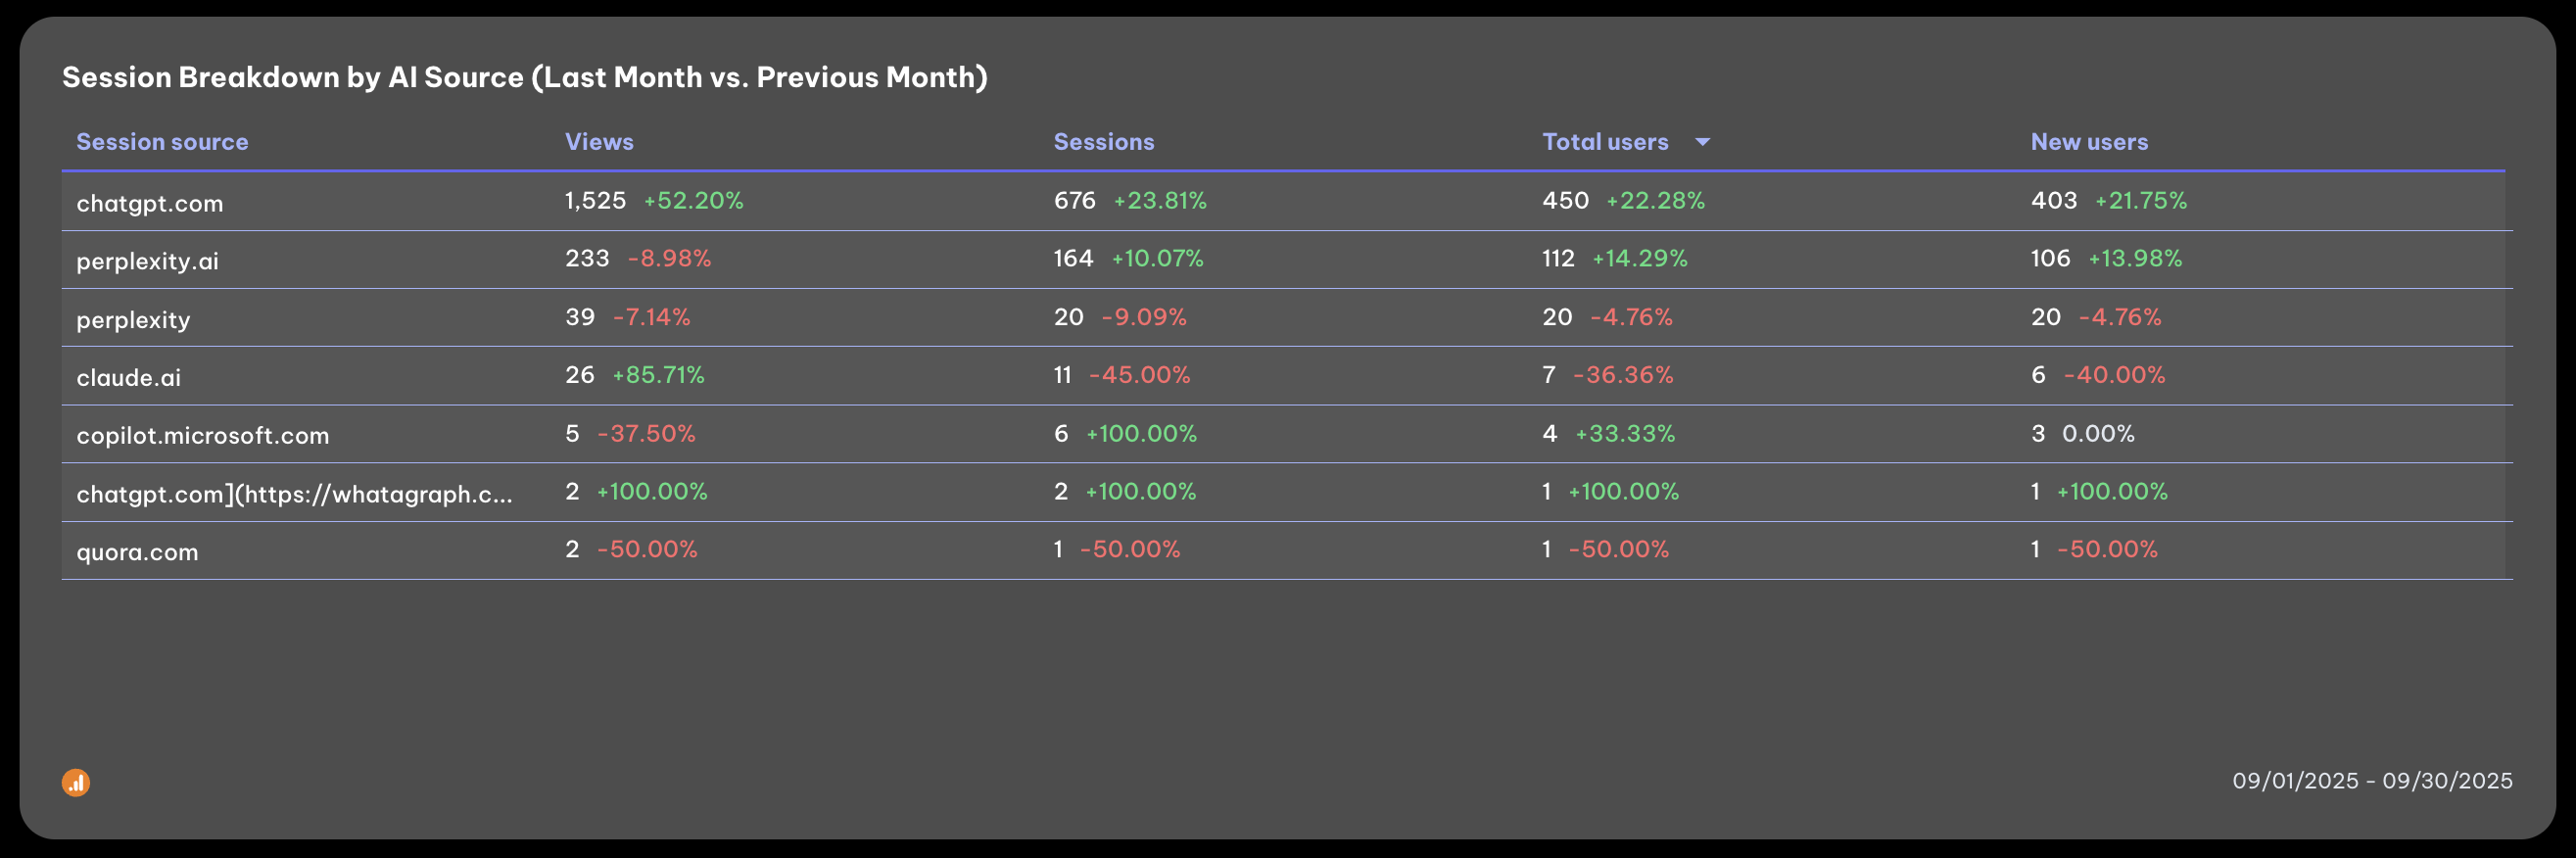Open the perplexity.ai source entry
This screenshot has height=858, width=2576.
point(146,260)
